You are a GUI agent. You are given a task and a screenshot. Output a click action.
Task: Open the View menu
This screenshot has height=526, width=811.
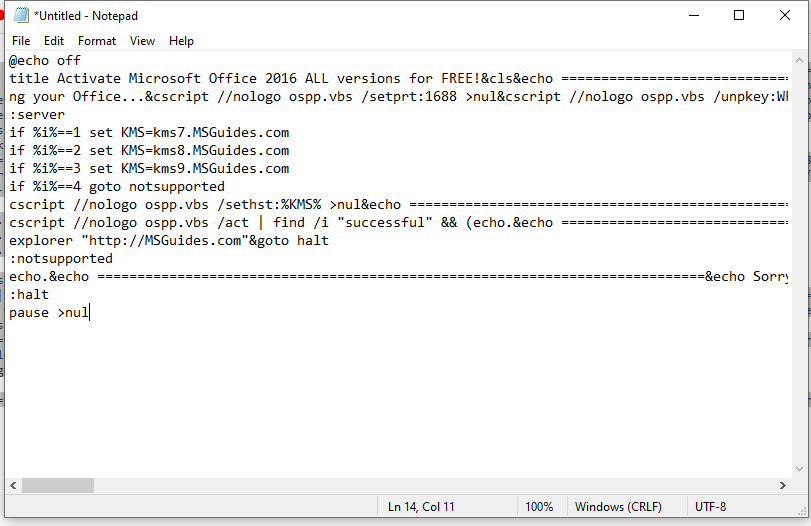click(143, 41)
